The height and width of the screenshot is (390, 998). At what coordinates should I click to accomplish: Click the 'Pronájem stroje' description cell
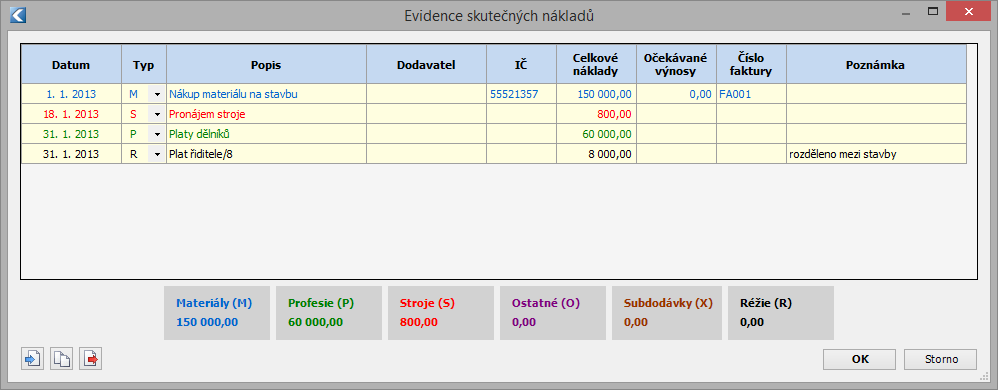coord(266,115)
